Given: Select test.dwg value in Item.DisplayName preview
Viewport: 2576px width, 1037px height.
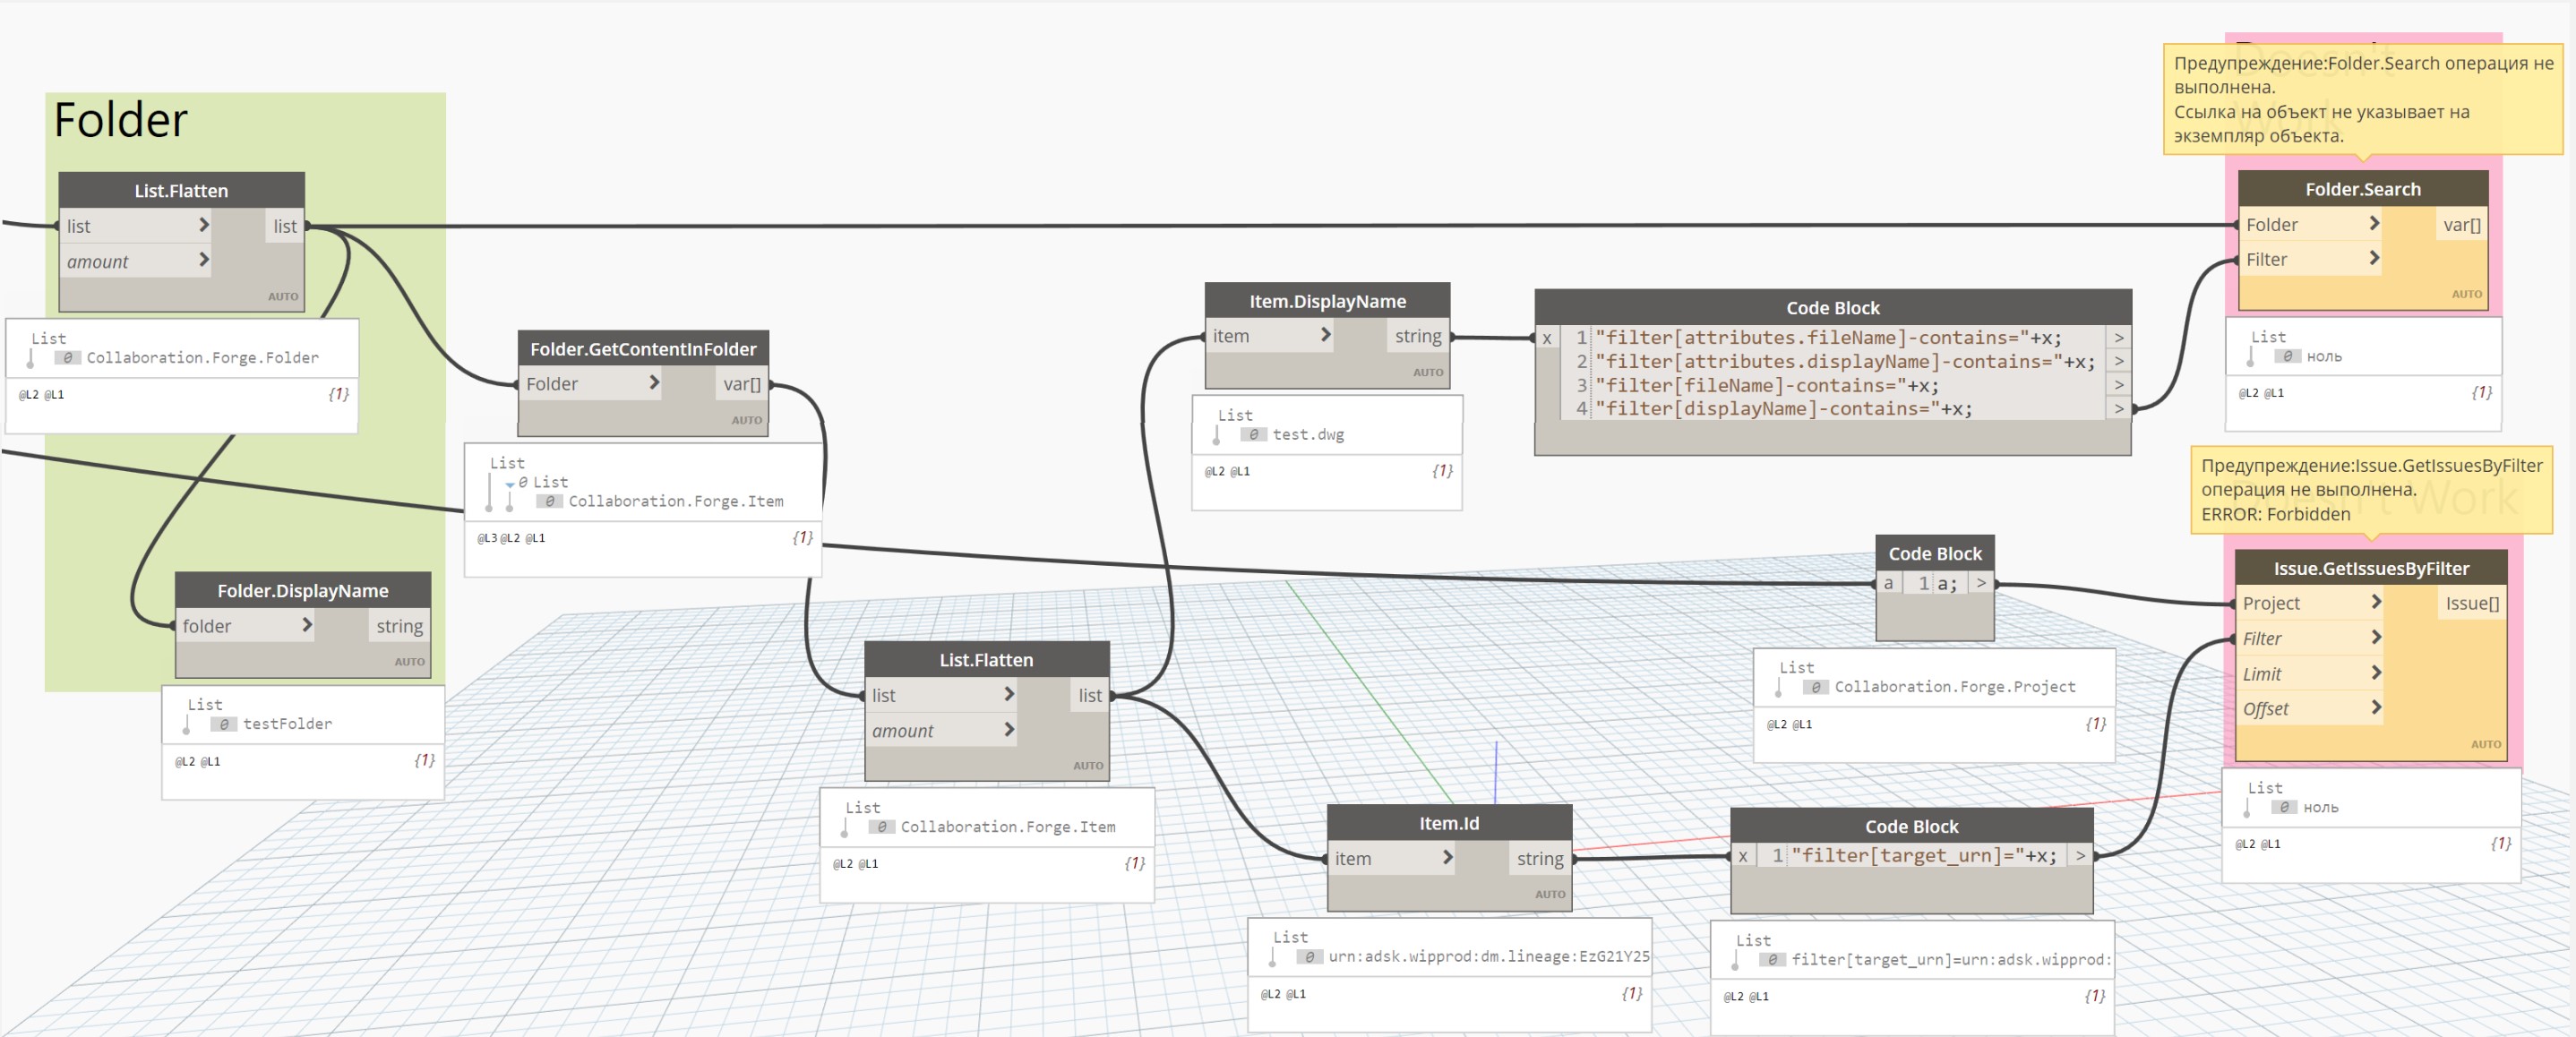Looking at the screenshot, I should (x=1308, y=434).
